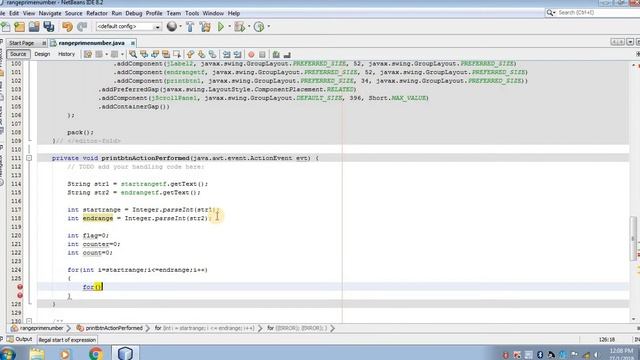The width and height of the screenshot is (640, 360).
Task: Undo the last edit with Undo icon
Action: pos(67,27)
